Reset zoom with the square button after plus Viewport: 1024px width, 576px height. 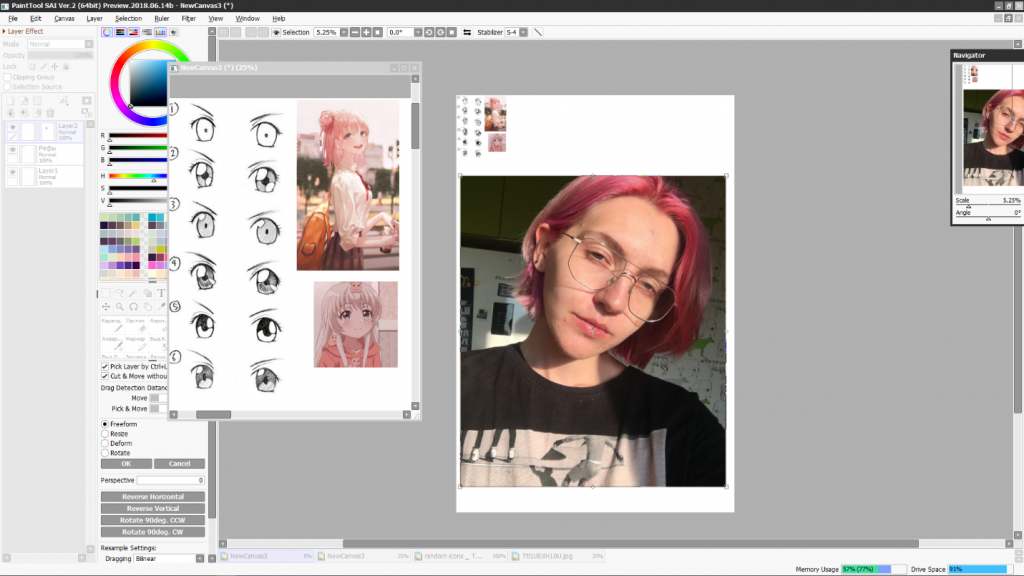coord(377,32)
